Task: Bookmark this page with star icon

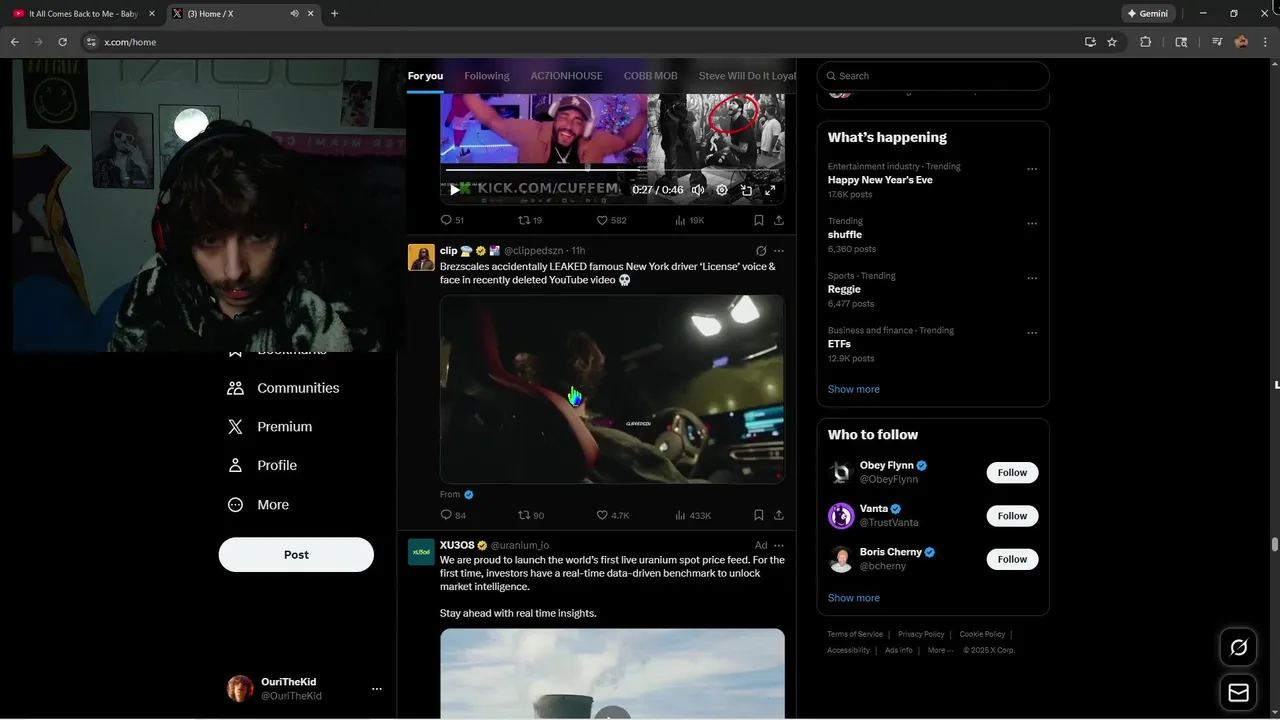Action: (x=1112, y=42)
